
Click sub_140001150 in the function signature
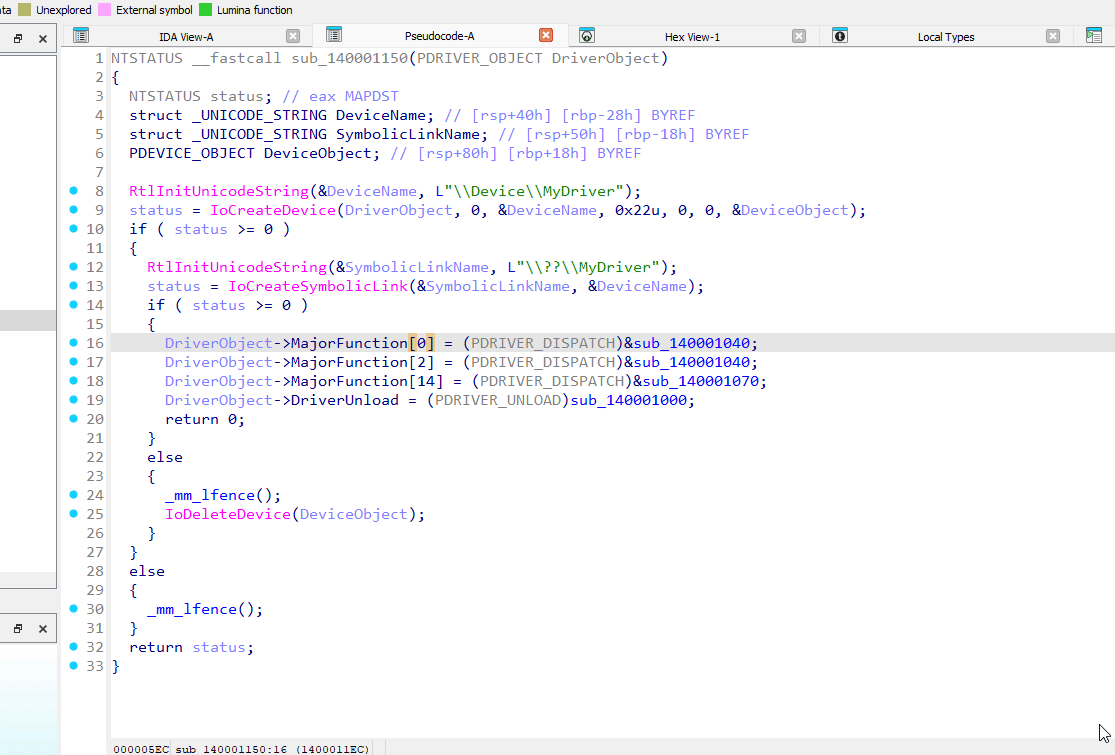(x=349, y=58)
